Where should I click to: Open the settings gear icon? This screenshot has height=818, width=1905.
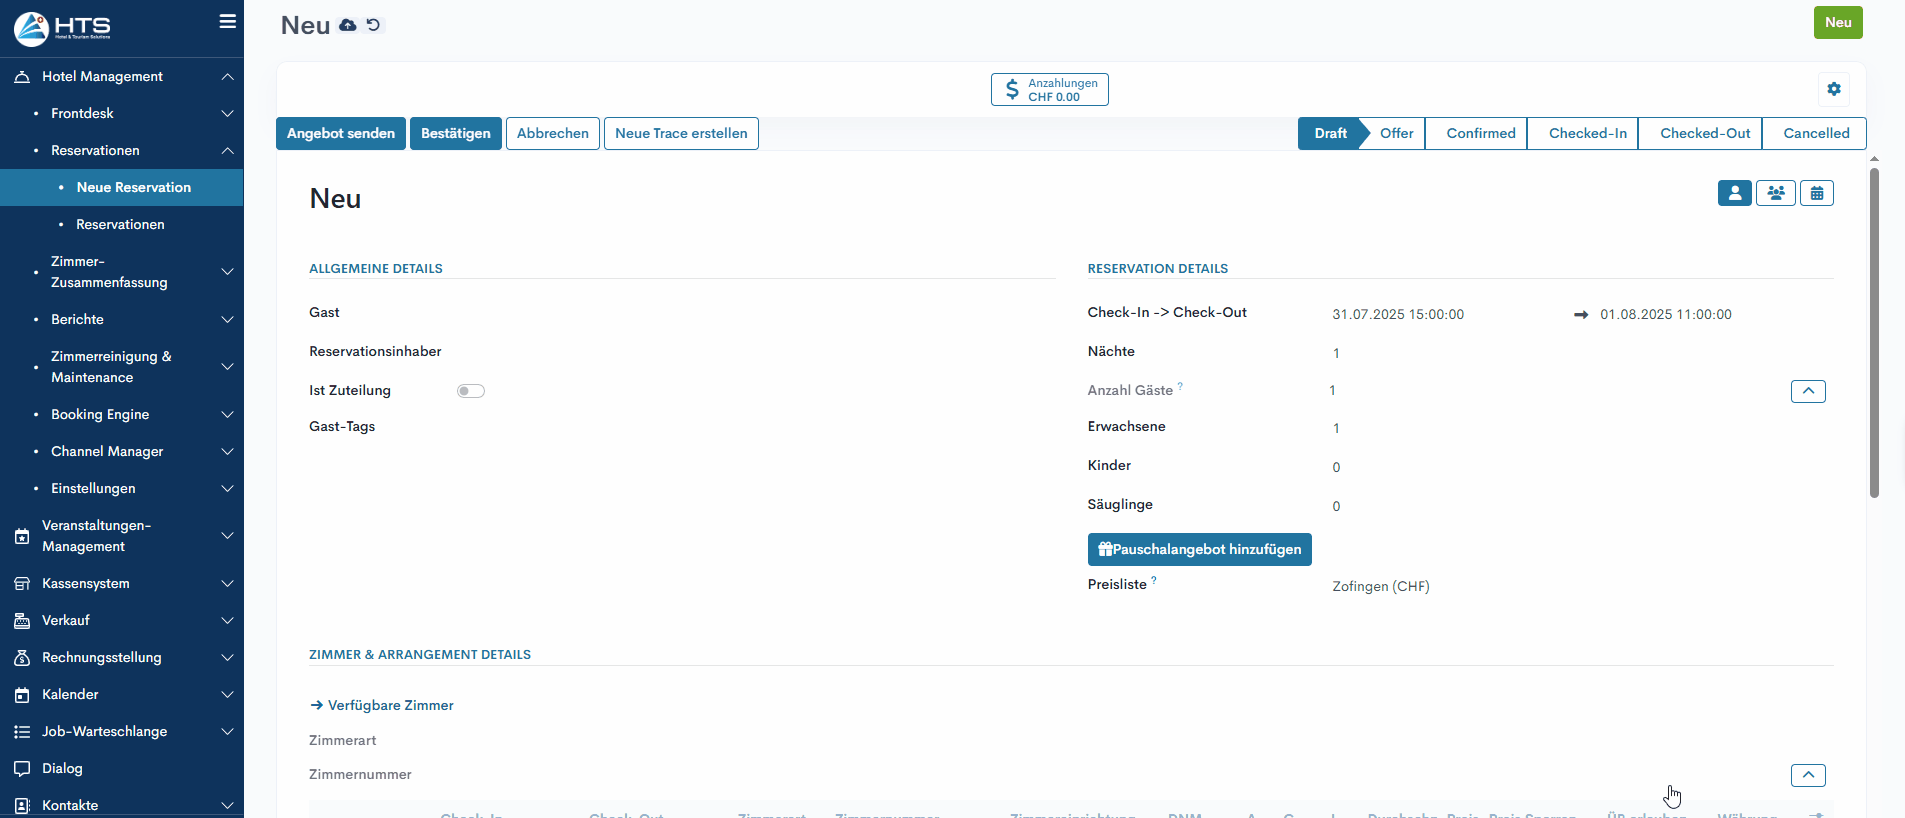point(1833,89)
